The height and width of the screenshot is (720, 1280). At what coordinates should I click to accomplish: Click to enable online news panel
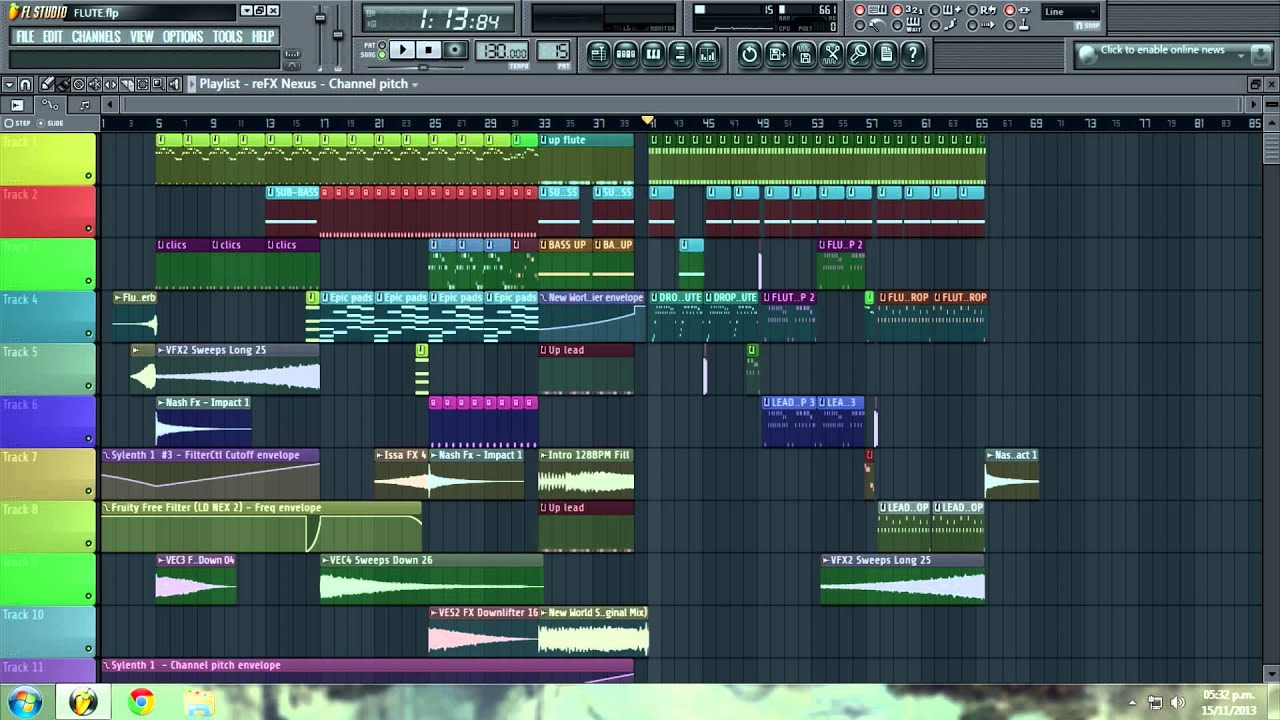click(x=1162, y=50)
